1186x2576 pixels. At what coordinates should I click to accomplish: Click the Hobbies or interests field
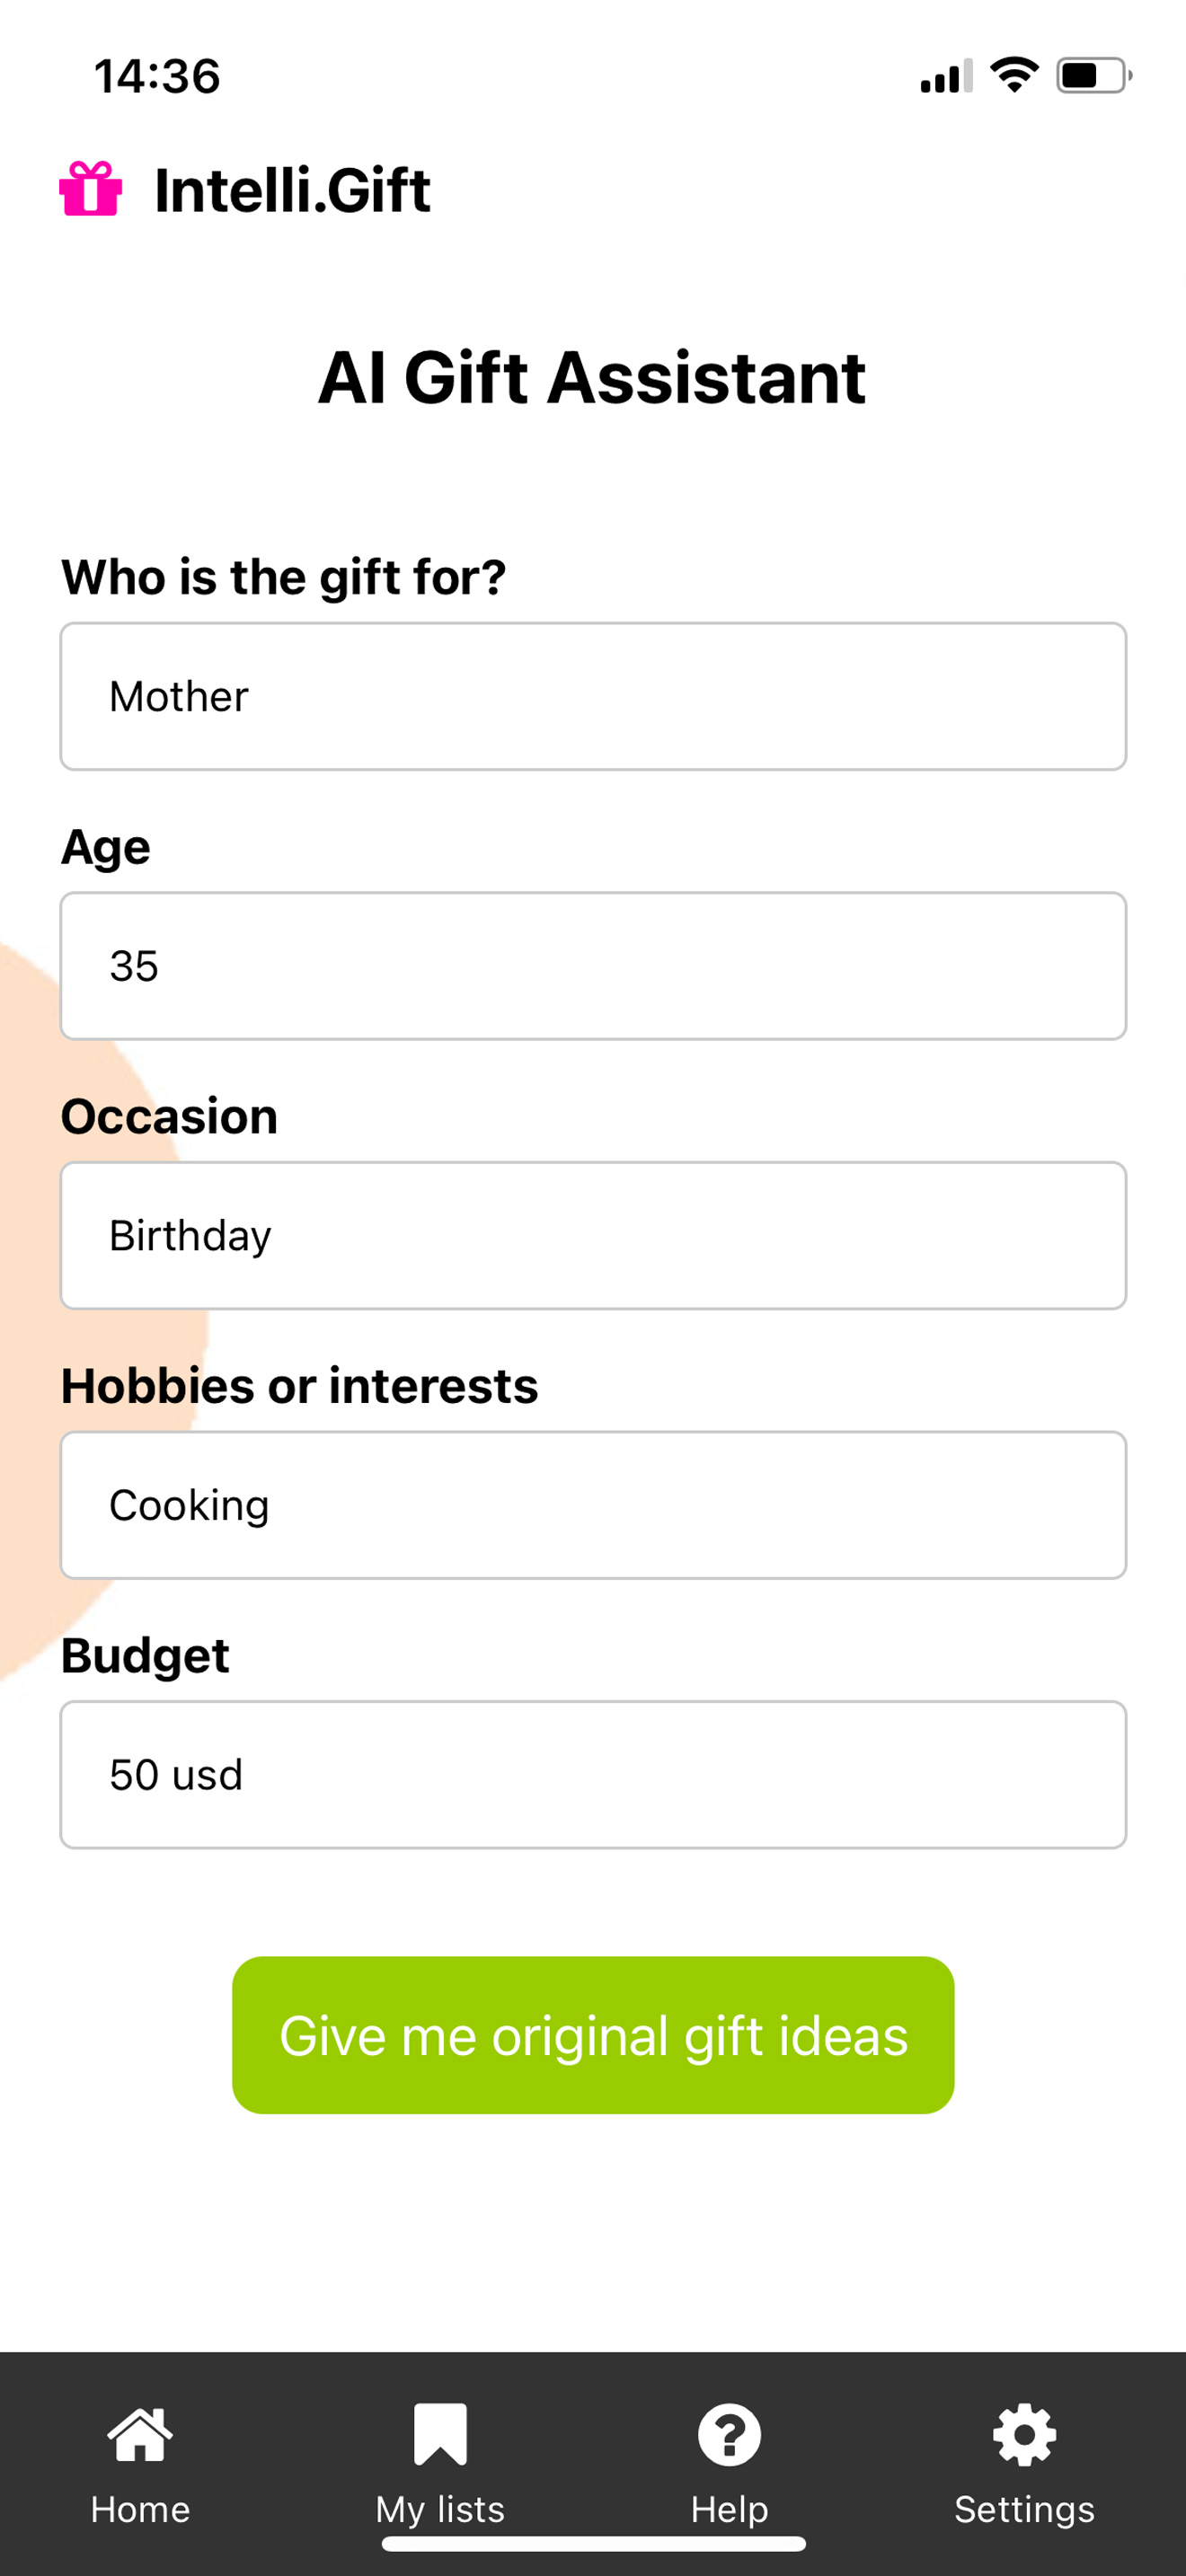click(593, 1505)
